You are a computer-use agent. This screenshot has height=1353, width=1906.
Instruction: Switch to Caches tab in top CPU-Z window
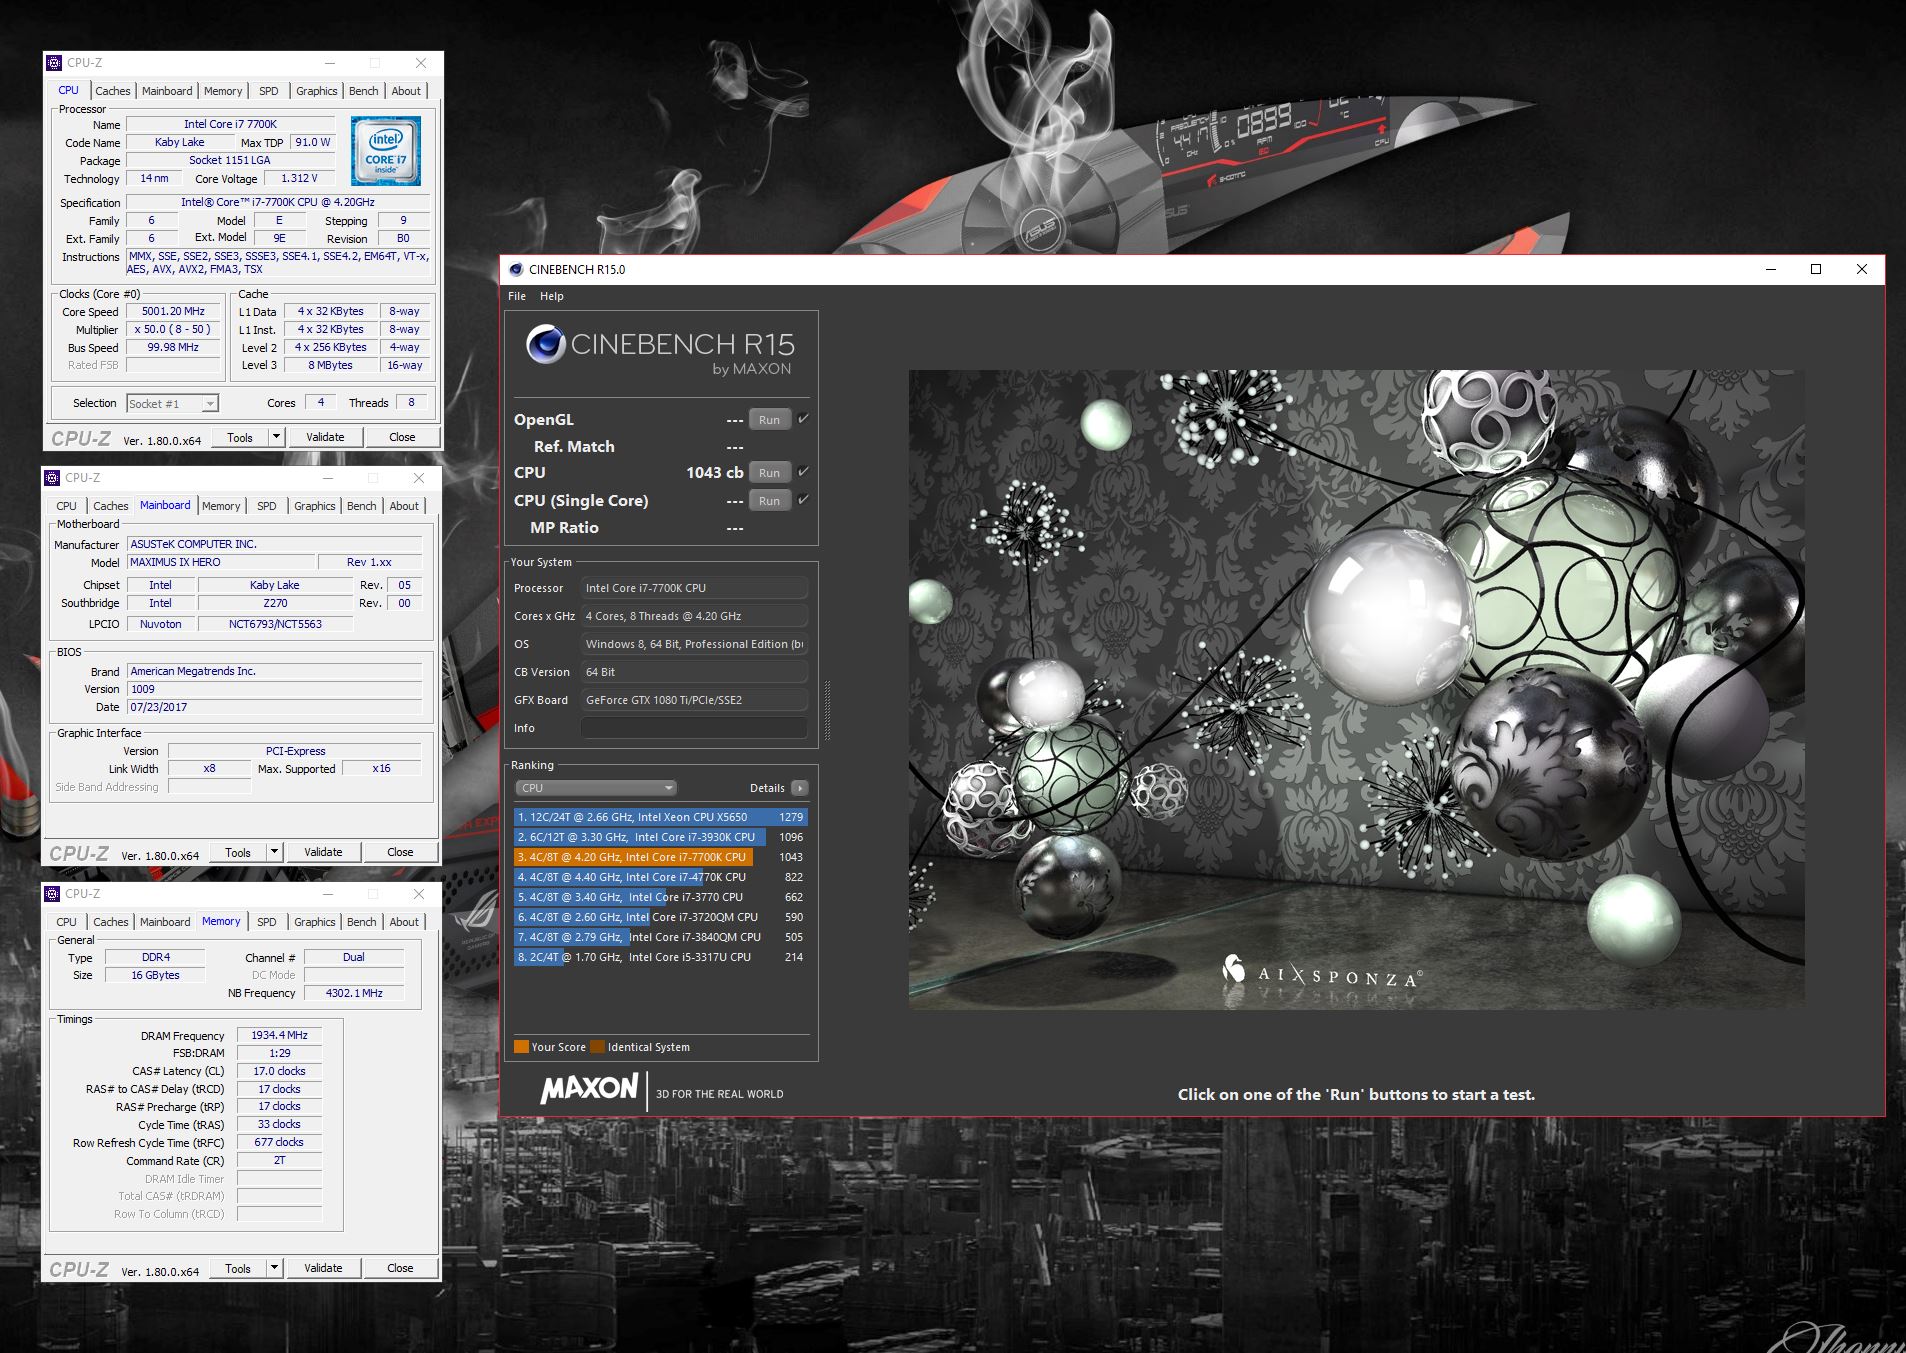113,91
